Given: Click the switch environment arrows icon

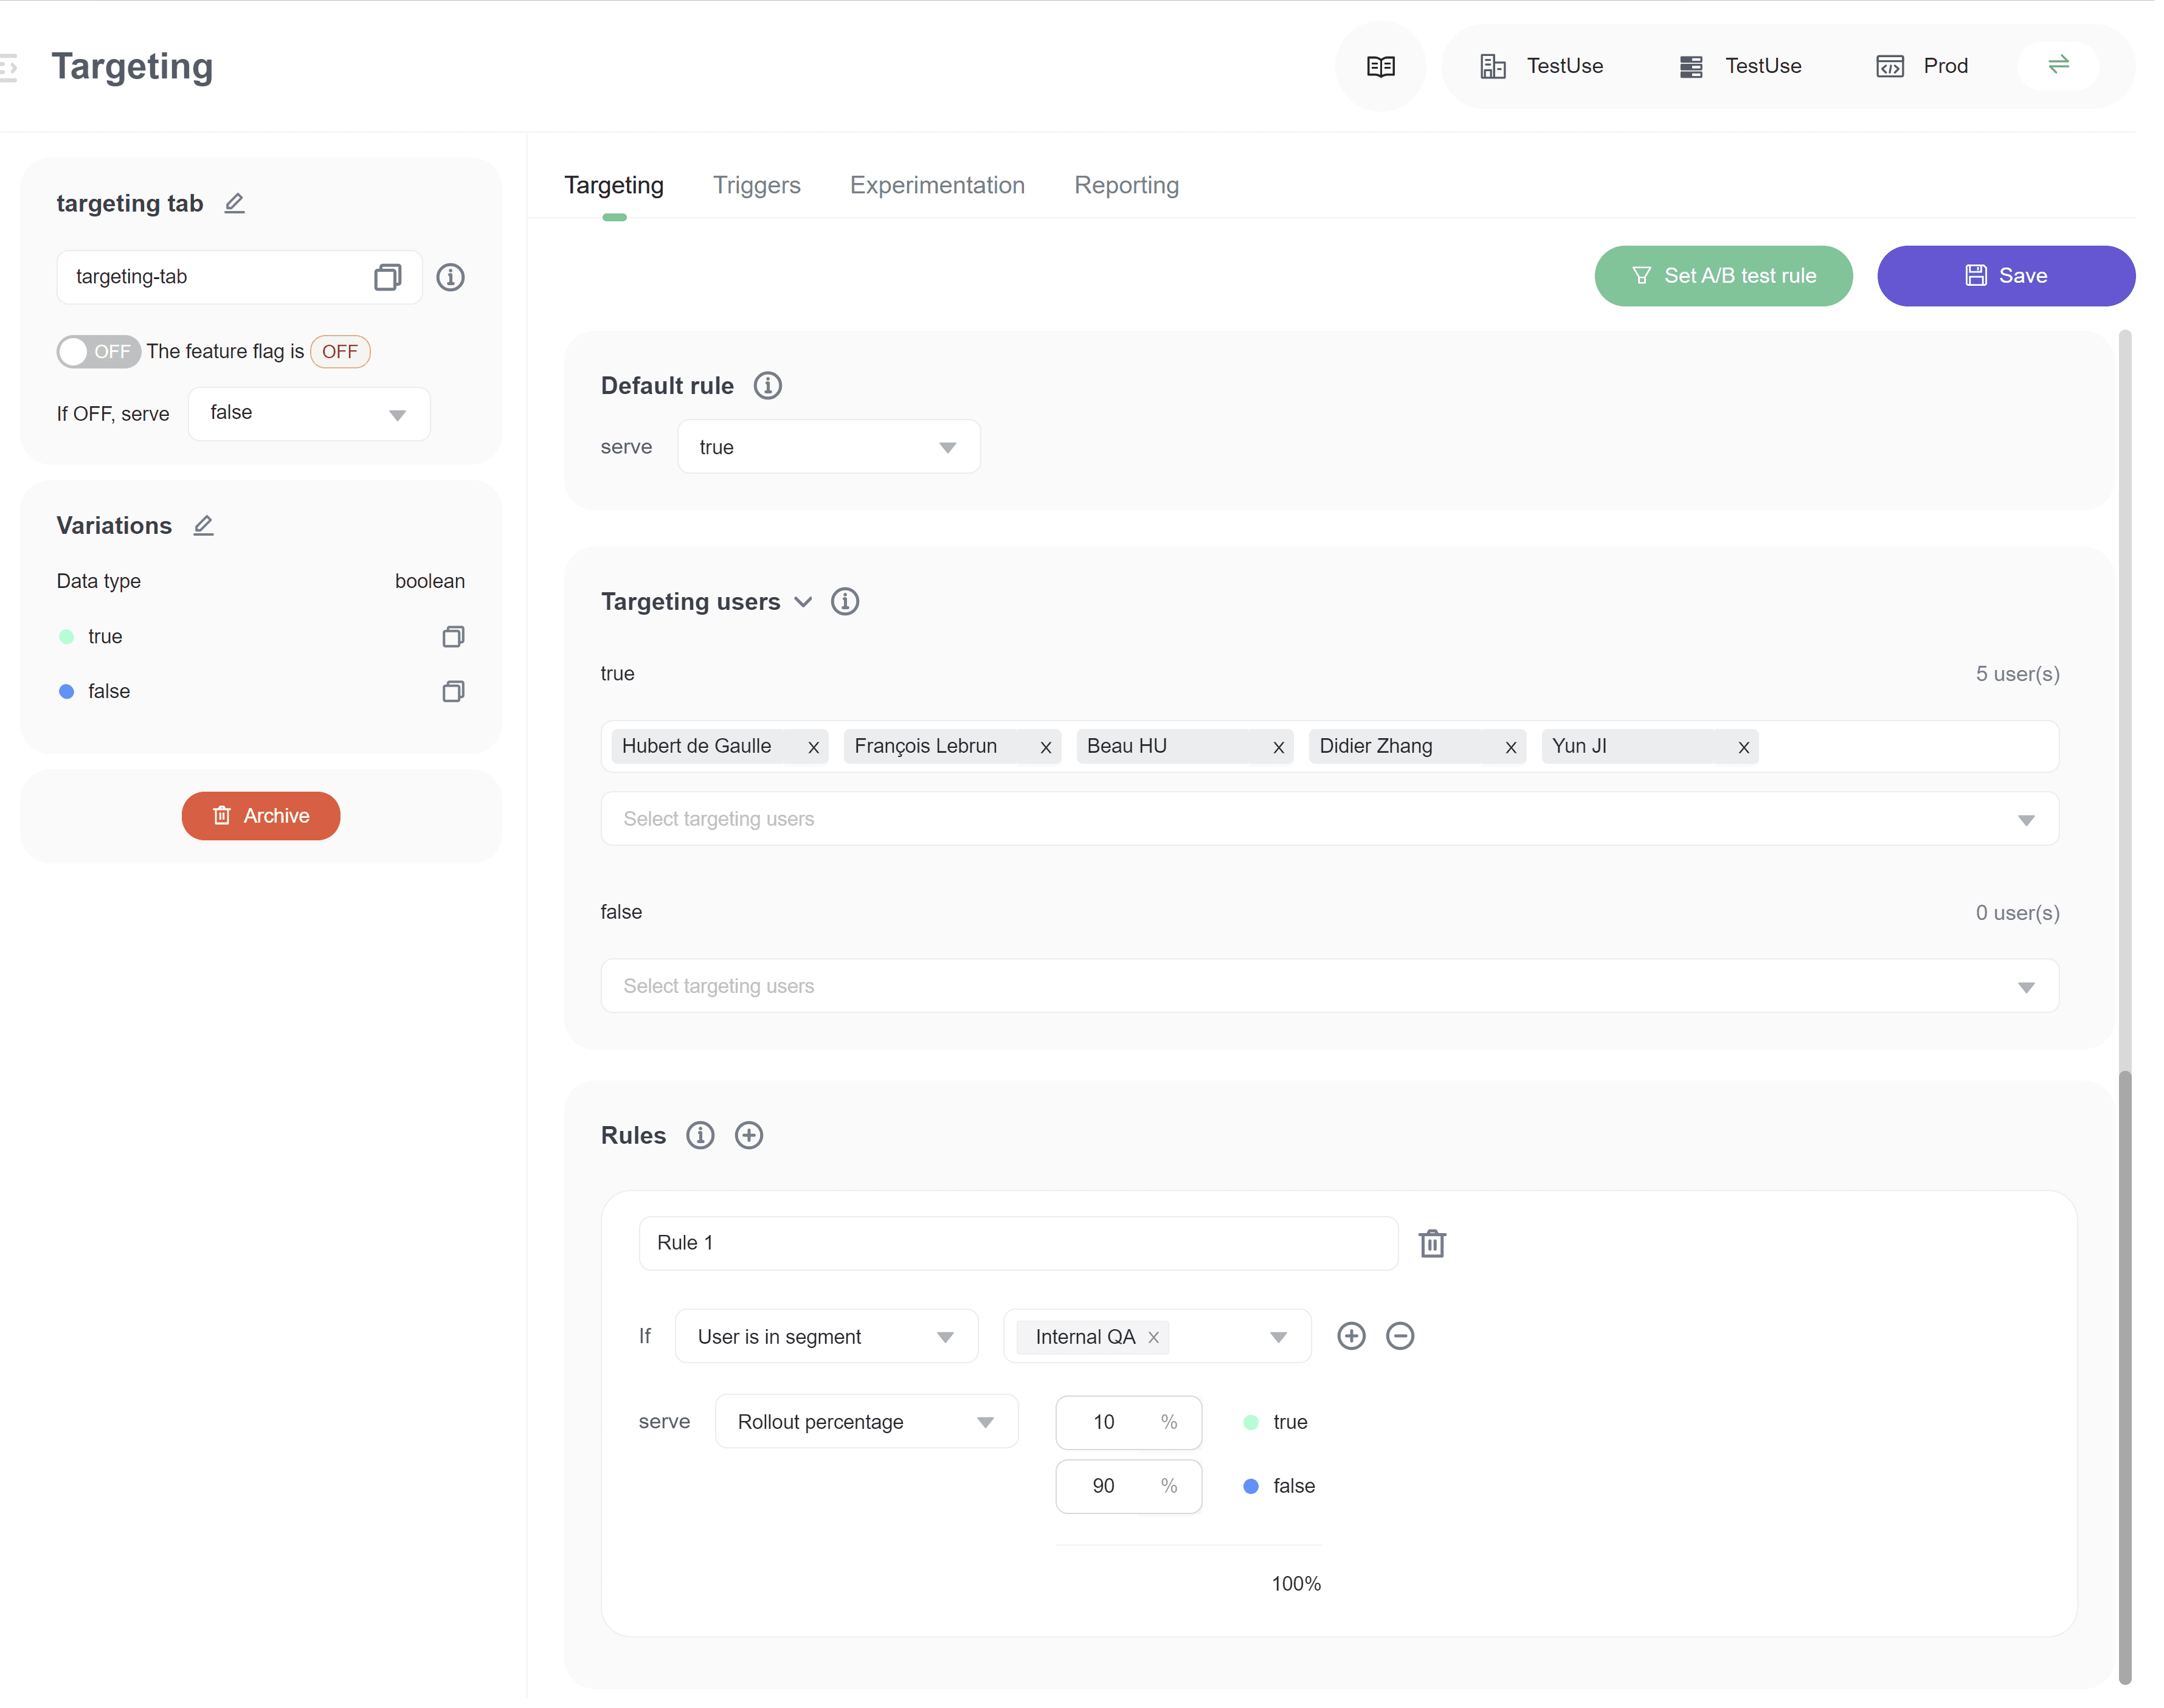Looking at the screenshot, I should (x=2058, y=65).
